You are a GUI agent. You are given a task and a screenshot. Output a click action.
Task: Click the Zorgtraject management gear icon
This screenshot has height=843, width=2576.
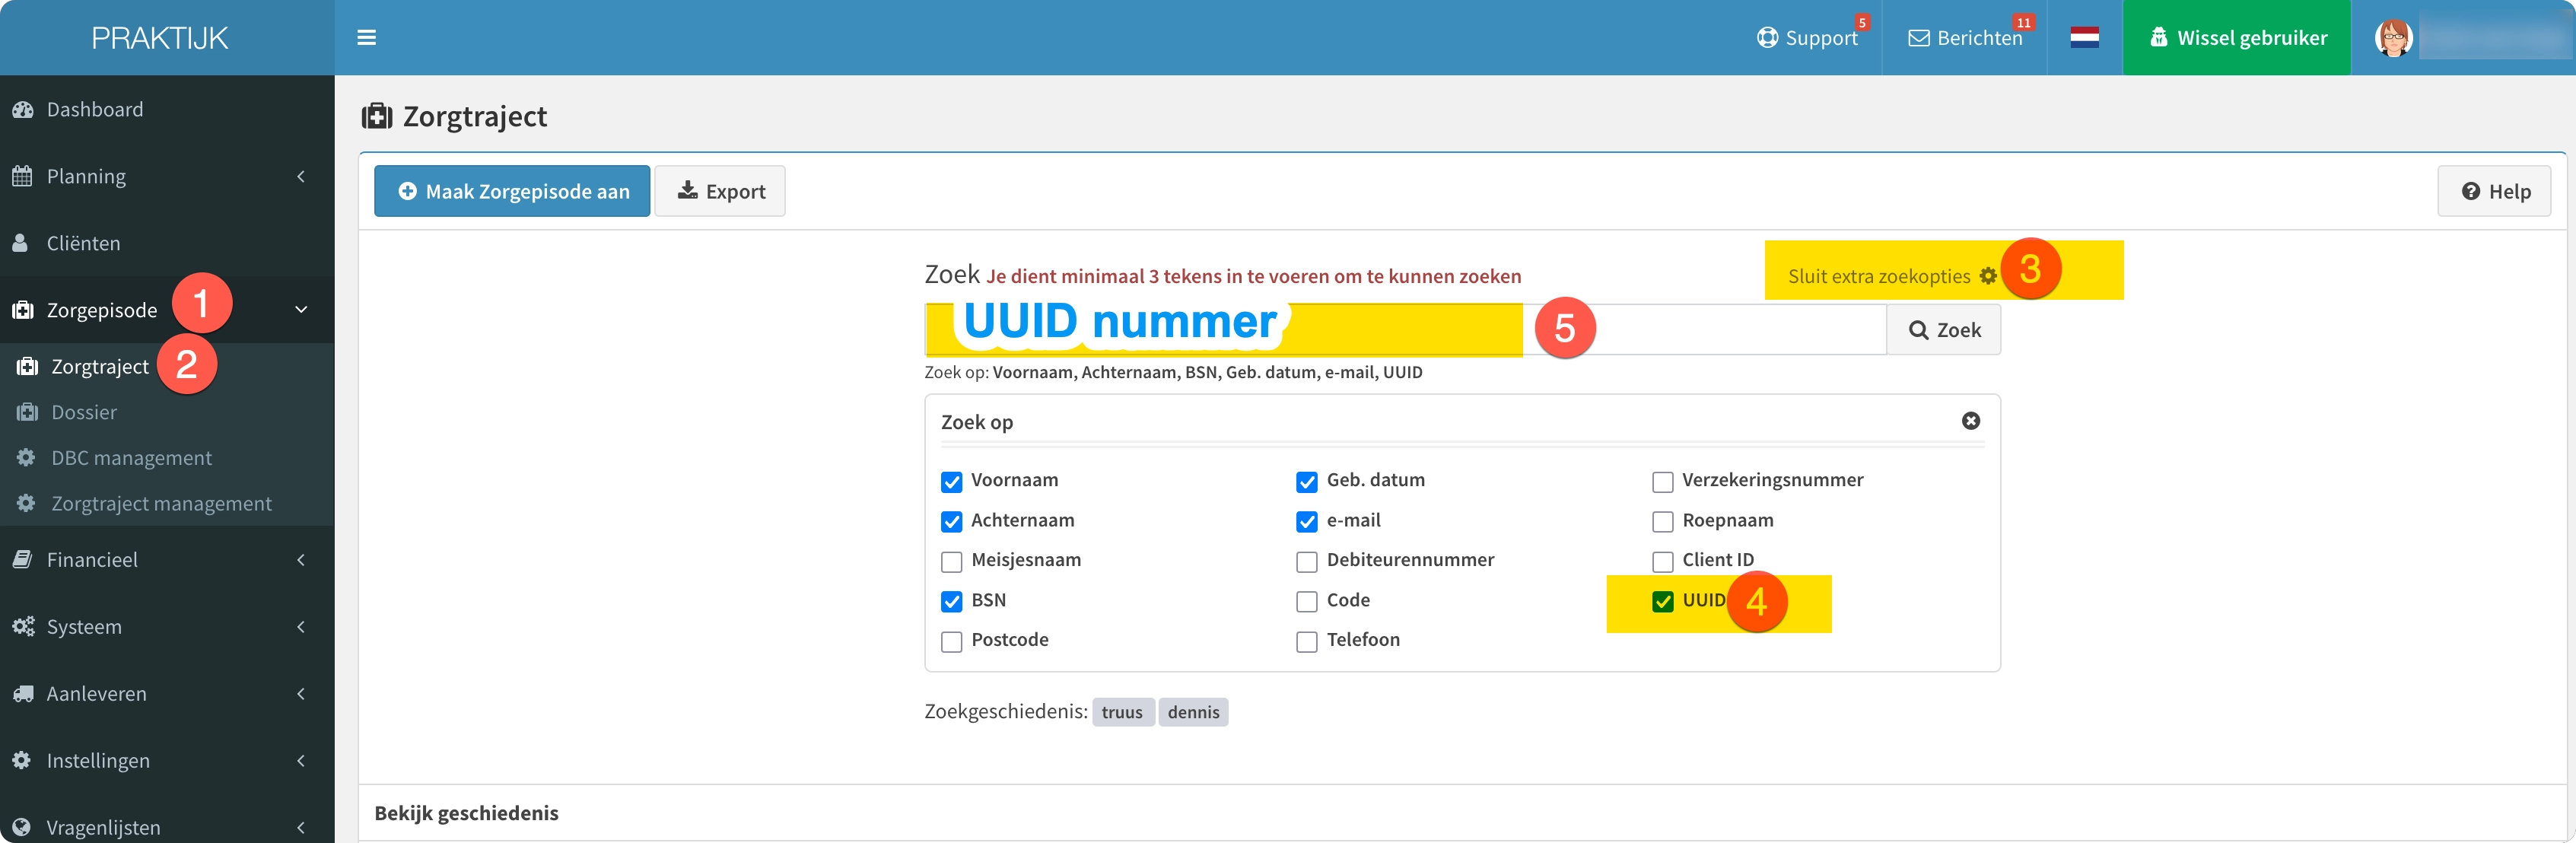point(26,503)
